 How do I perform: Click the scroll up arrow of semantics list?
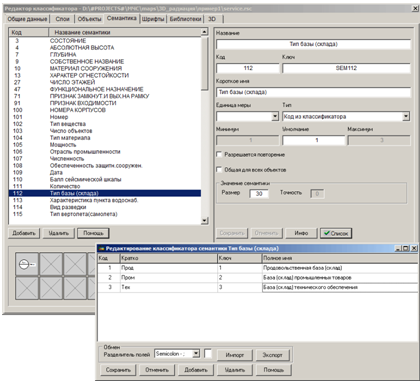point(205,32)
